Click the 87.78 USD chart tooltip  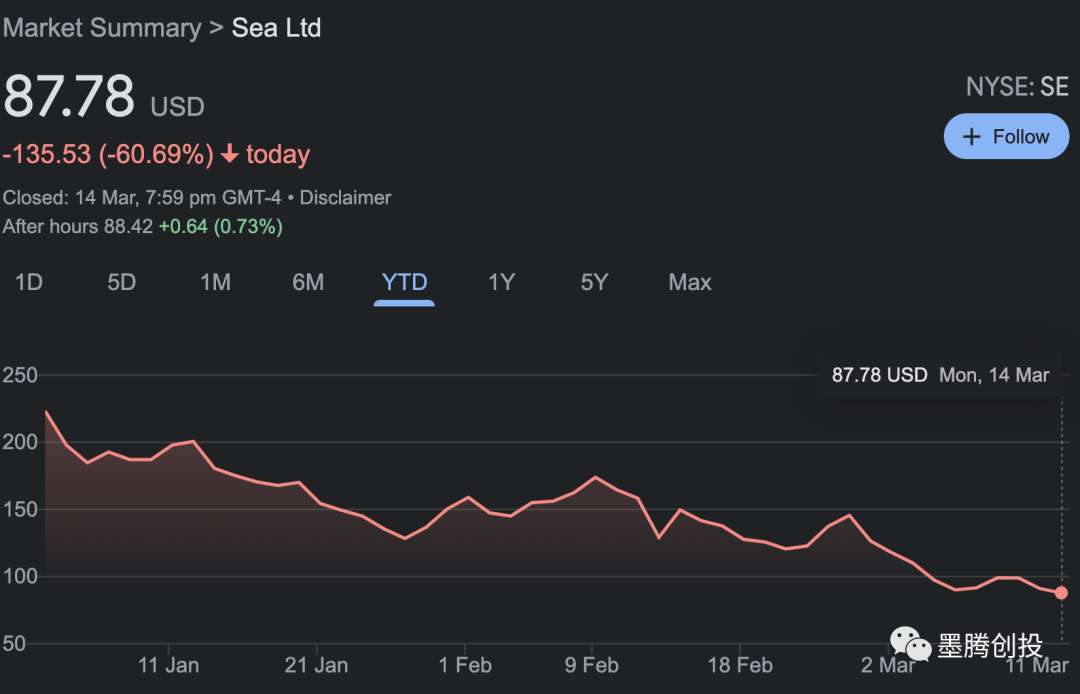940,375
